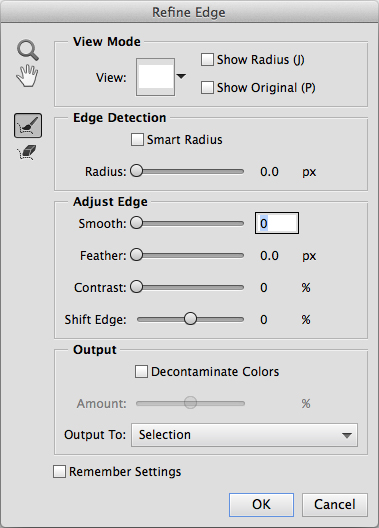Confirm with the OK button

[x=261, y=505]
